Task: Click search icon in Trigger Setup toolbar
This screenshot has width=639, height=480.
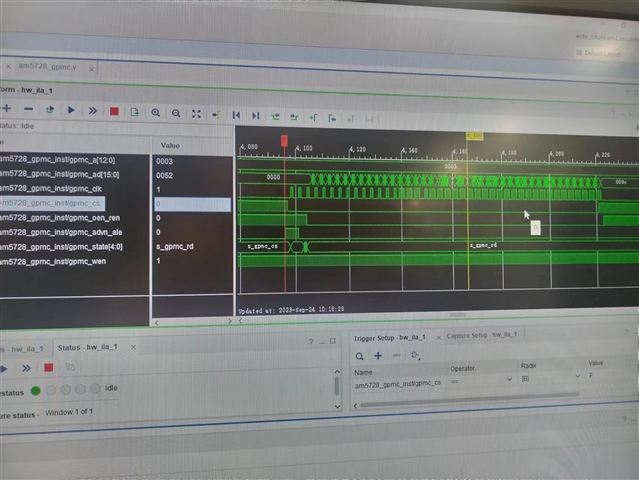Action: [x=359, y=356]
